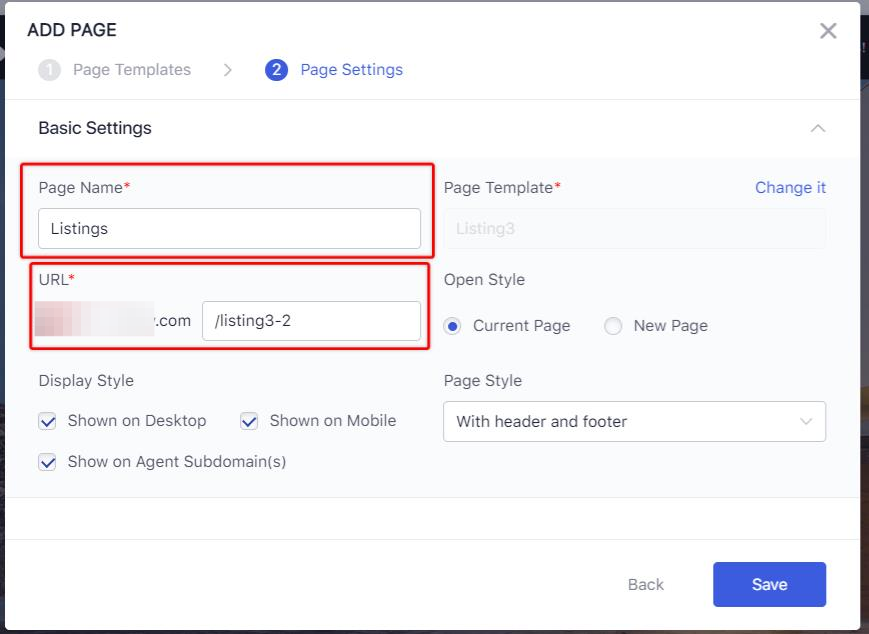Click the Page Name input field
The image size is (869, 634).
click(229, 228)
